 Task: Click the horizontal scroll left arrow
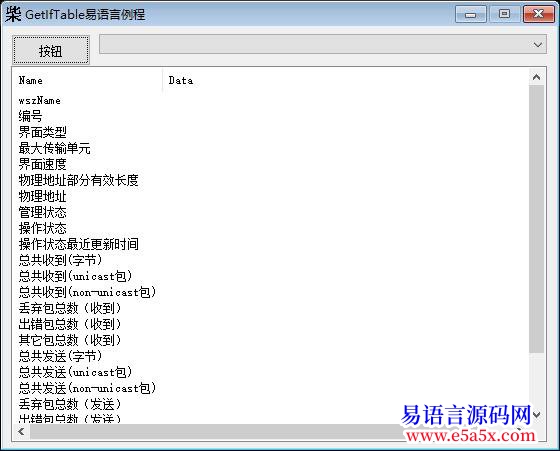[x=21, y=431]
